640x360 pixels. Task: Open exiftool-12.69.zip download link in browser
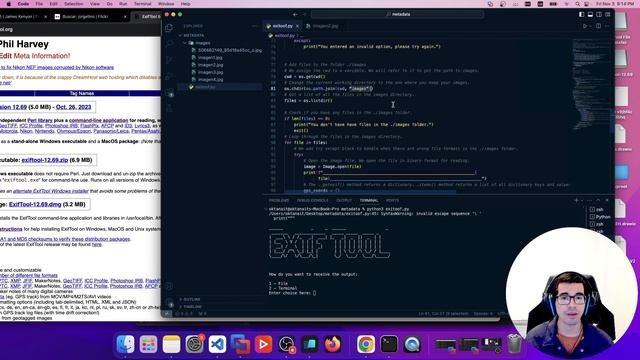[45, 160]
